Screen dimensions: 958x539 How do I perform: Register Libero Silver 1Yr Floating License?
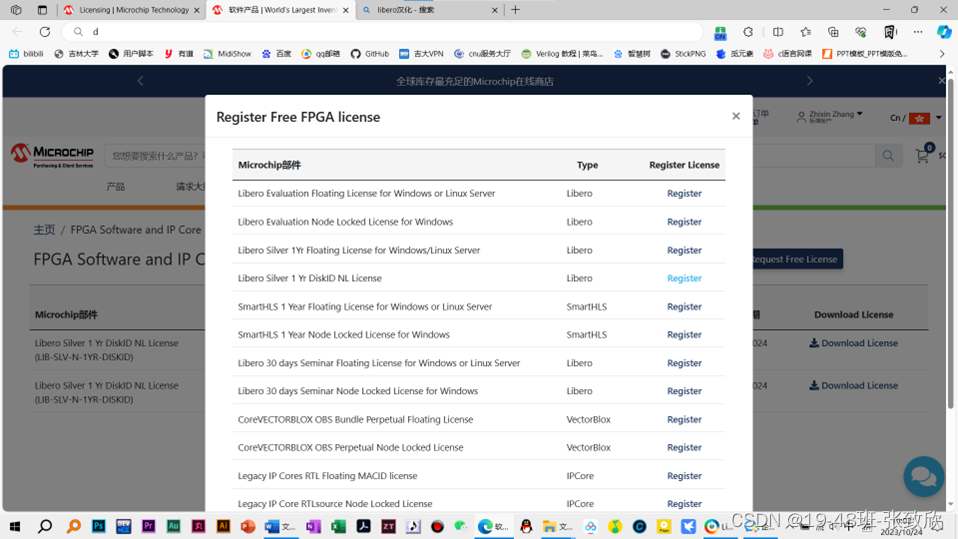coord(684,250)
